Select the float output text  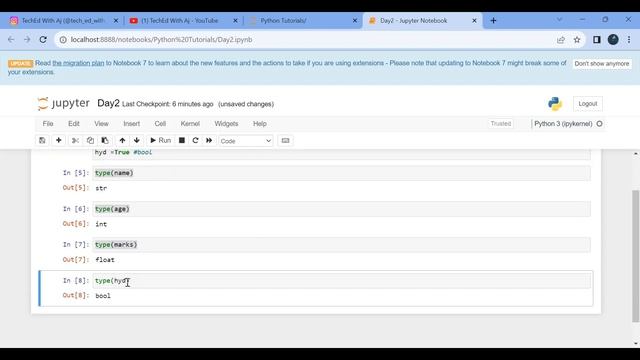(x=105, y=260)
